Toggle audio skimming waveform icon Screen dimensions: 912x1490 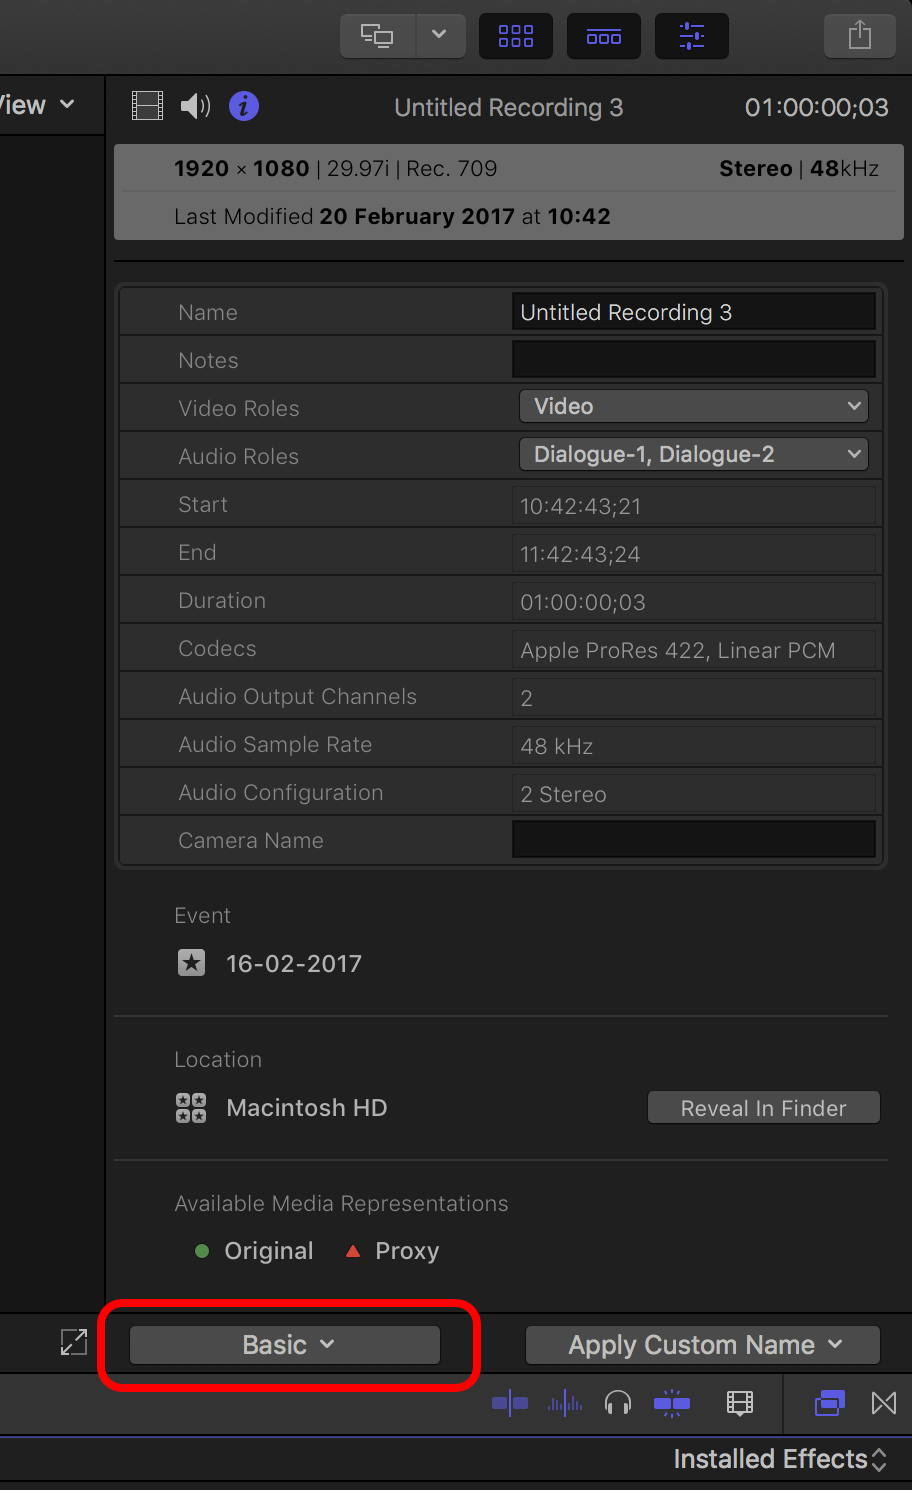click(565, 1403)
